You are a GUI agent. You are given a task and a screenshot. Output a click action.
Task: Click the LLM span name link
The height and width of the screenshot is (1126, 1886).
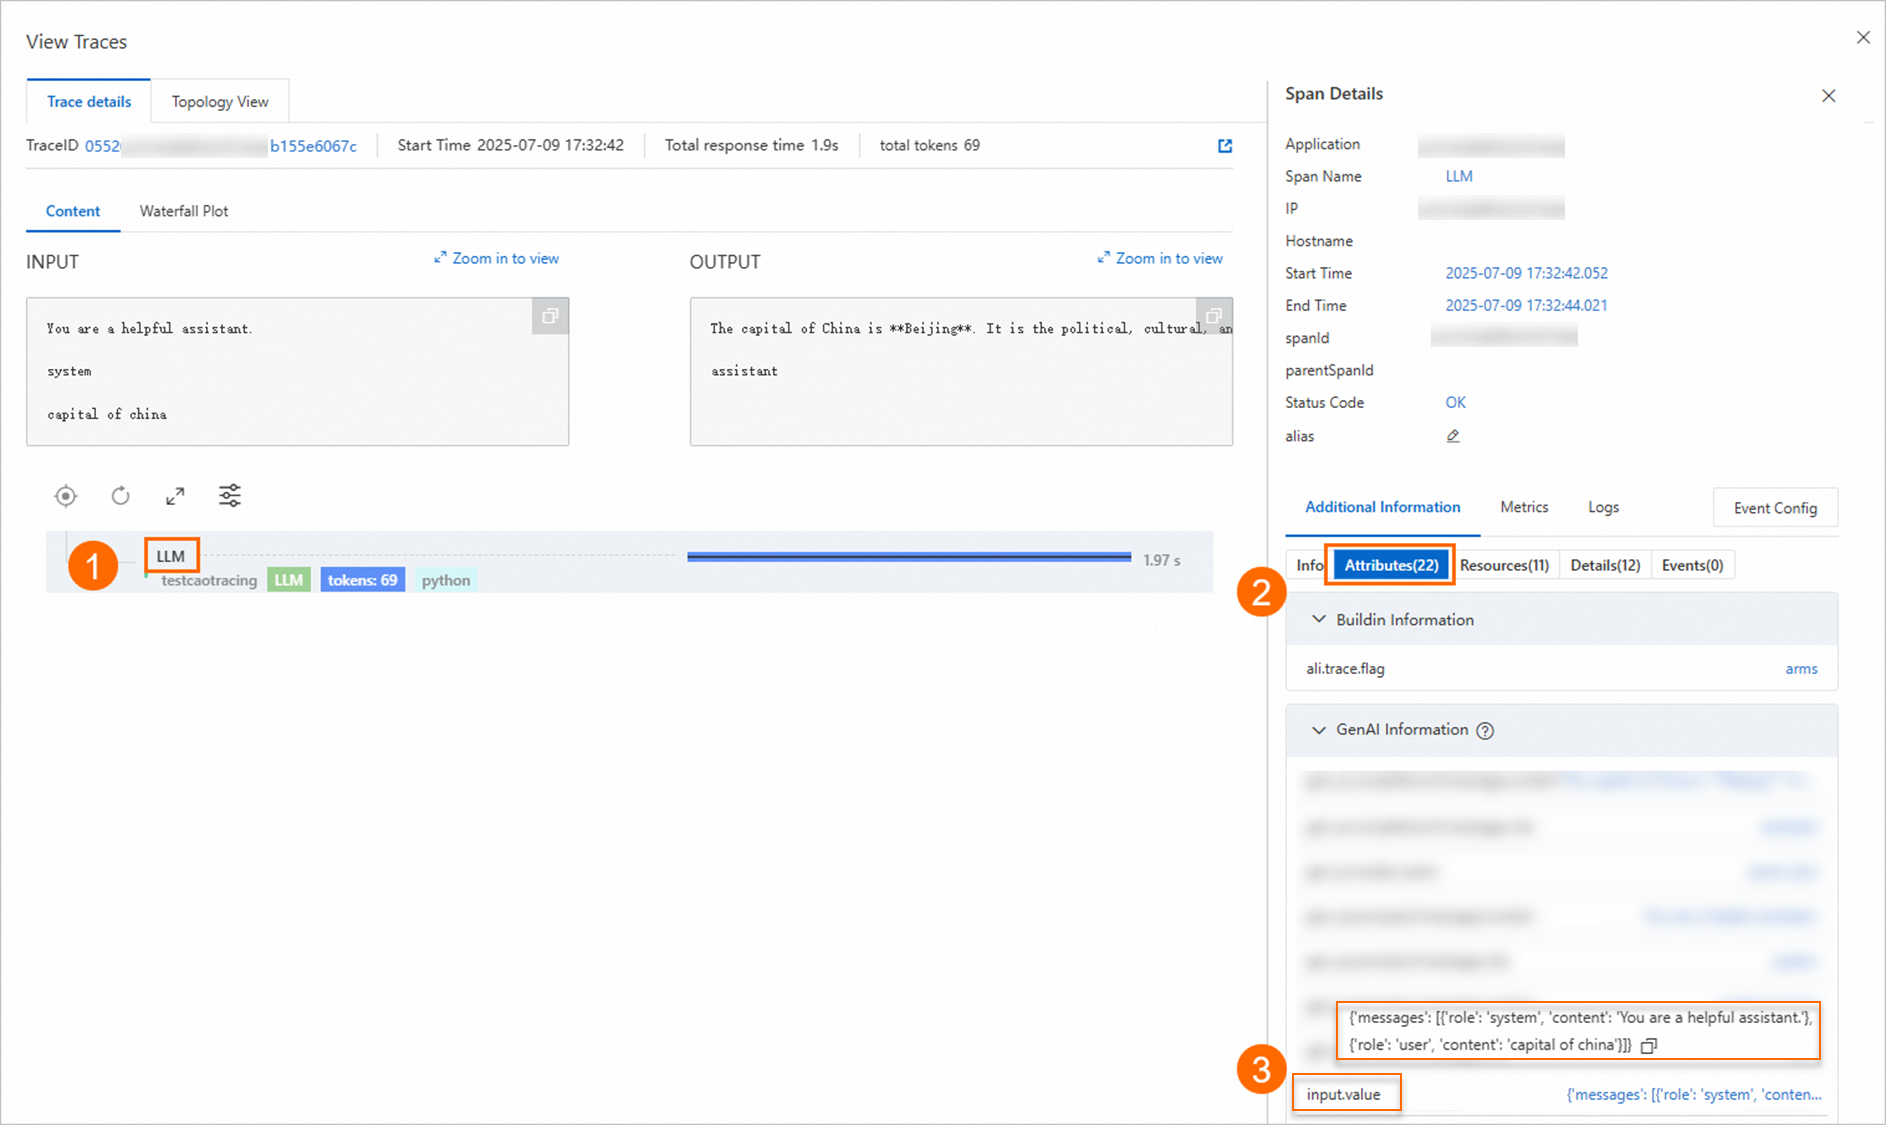[1458, 176]
